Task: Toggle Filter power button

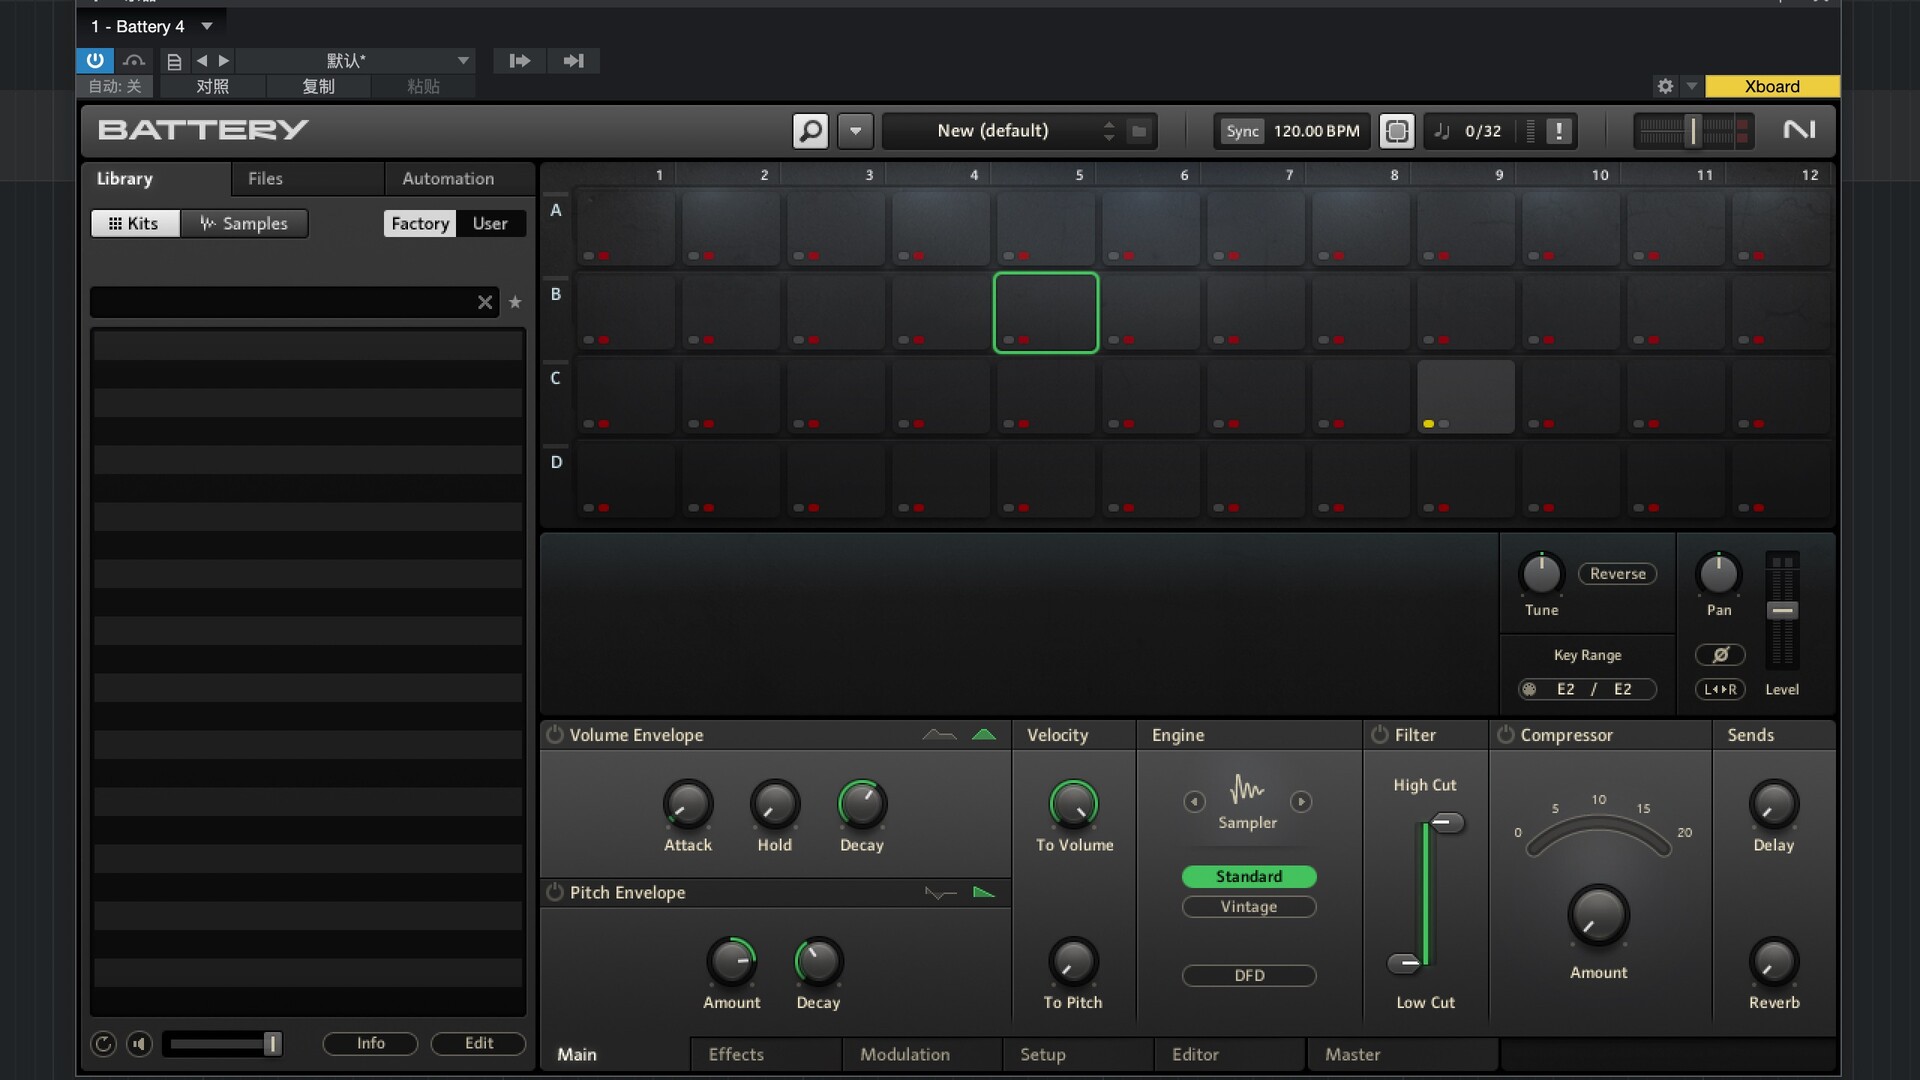Action: (x=1380, y=734)
